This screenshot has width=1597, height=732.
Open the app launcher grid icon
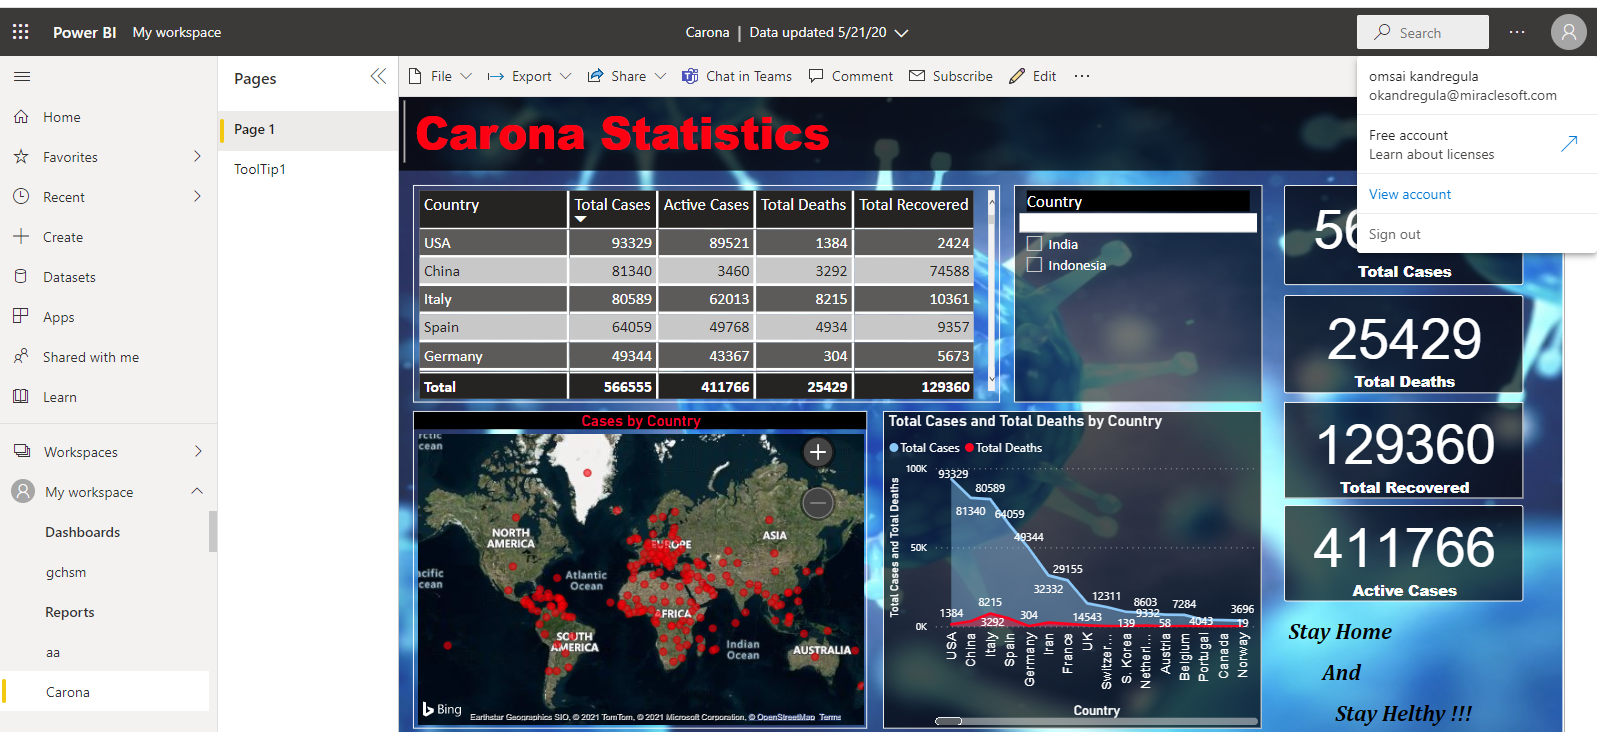[20, 32]
